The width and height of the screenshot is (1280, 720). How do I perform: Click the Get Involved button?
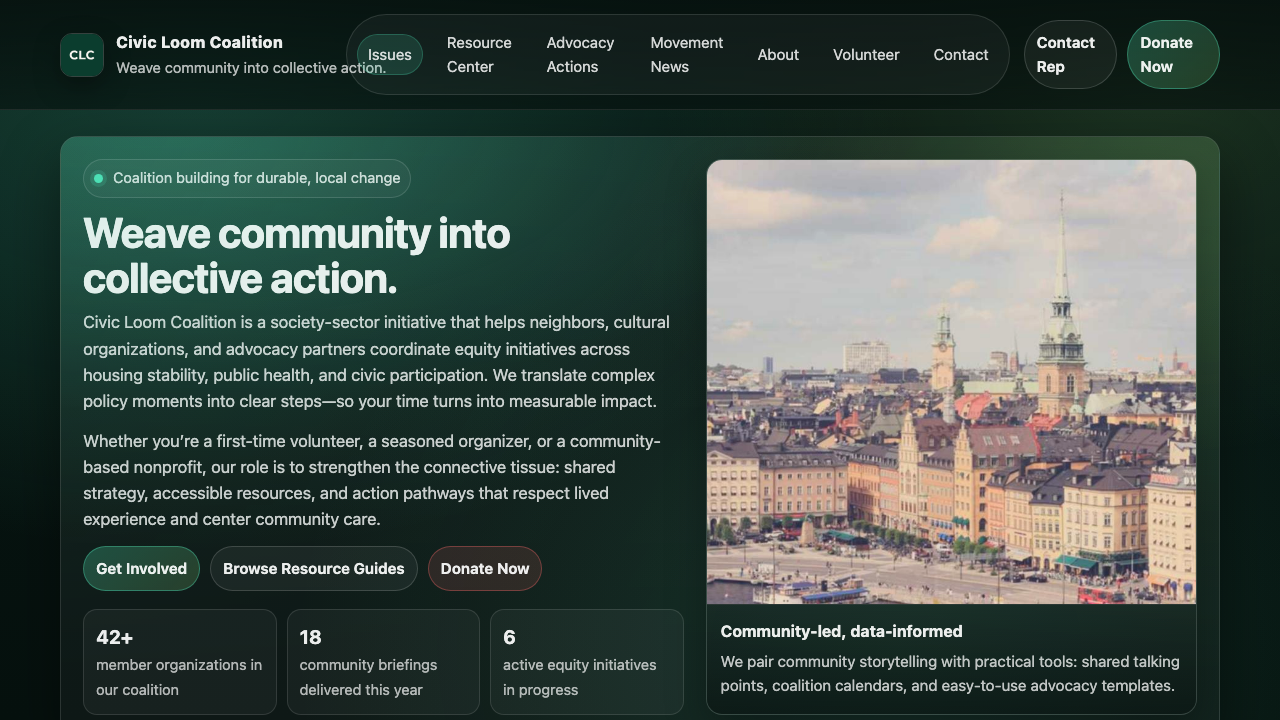point(141,568)
